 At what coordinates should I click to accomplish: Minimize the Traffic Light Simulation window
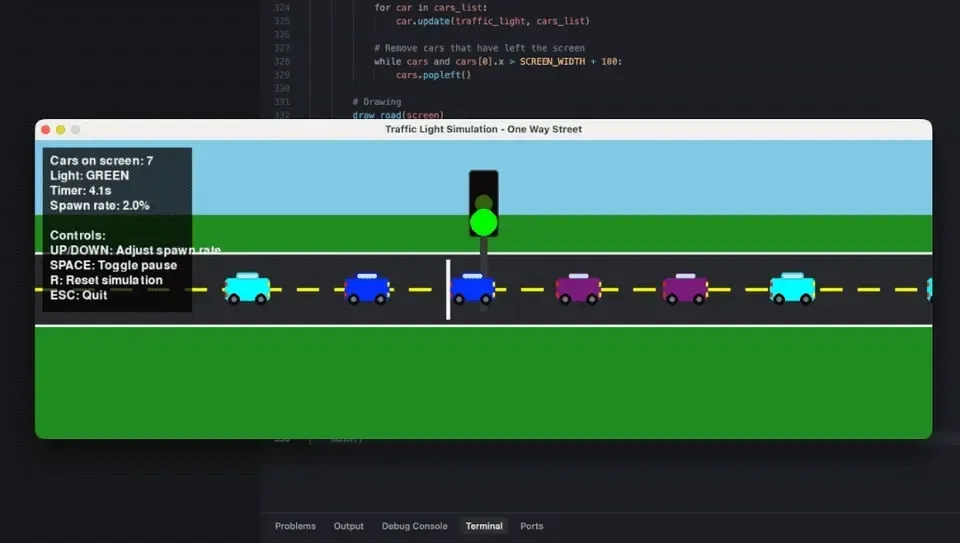(x=61, y=130)
